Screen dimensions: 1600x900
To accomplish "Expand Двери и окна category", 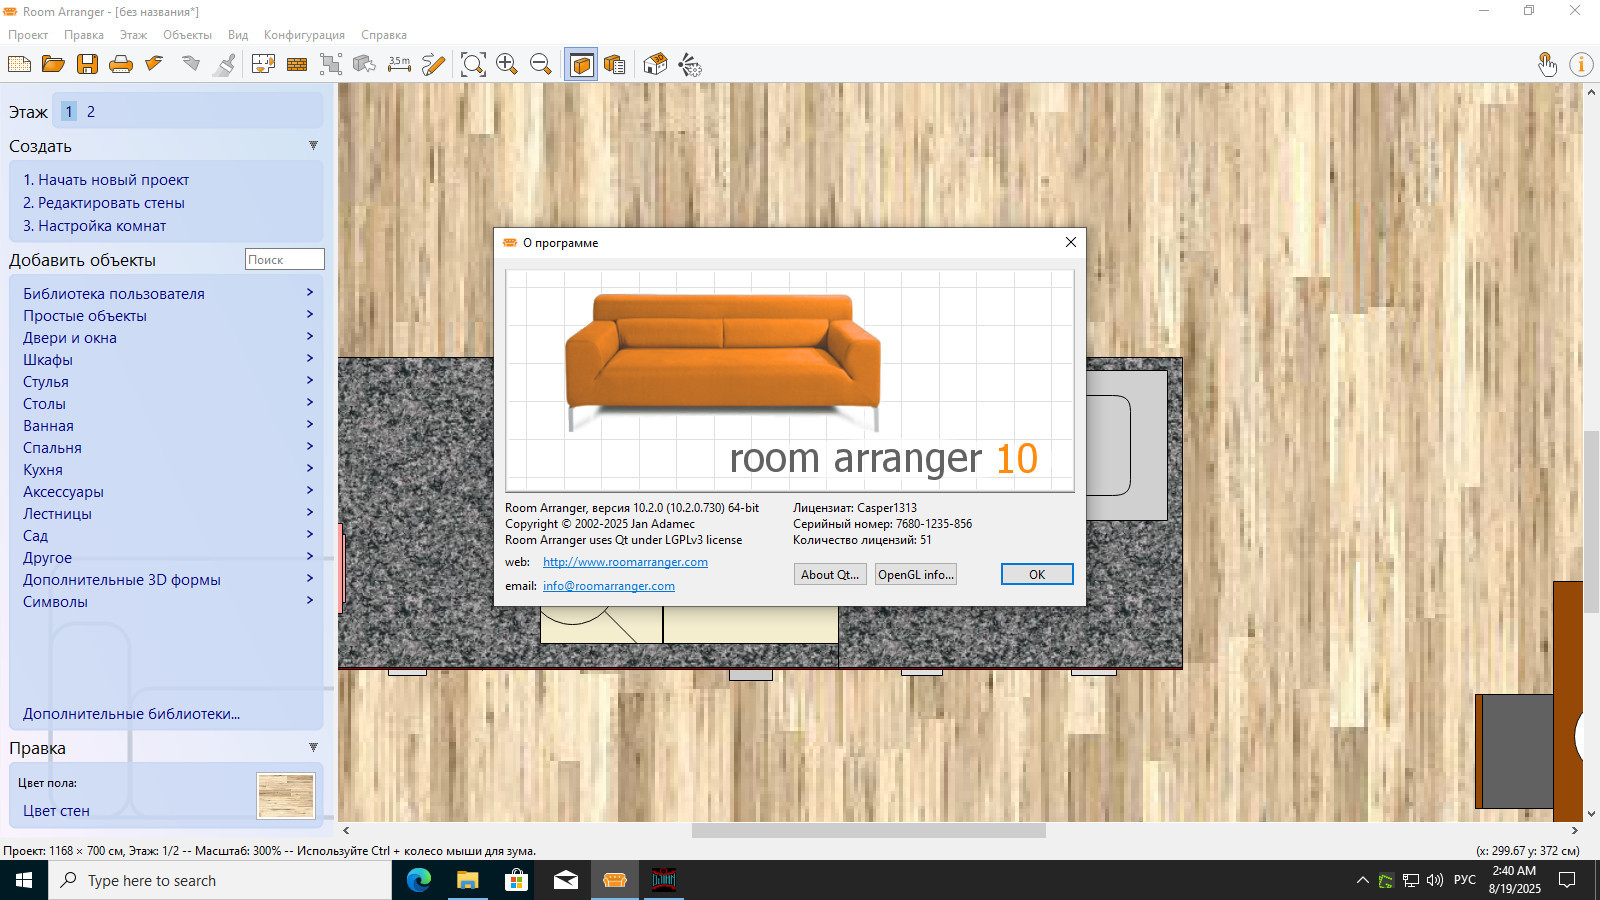I will (168, 337).
